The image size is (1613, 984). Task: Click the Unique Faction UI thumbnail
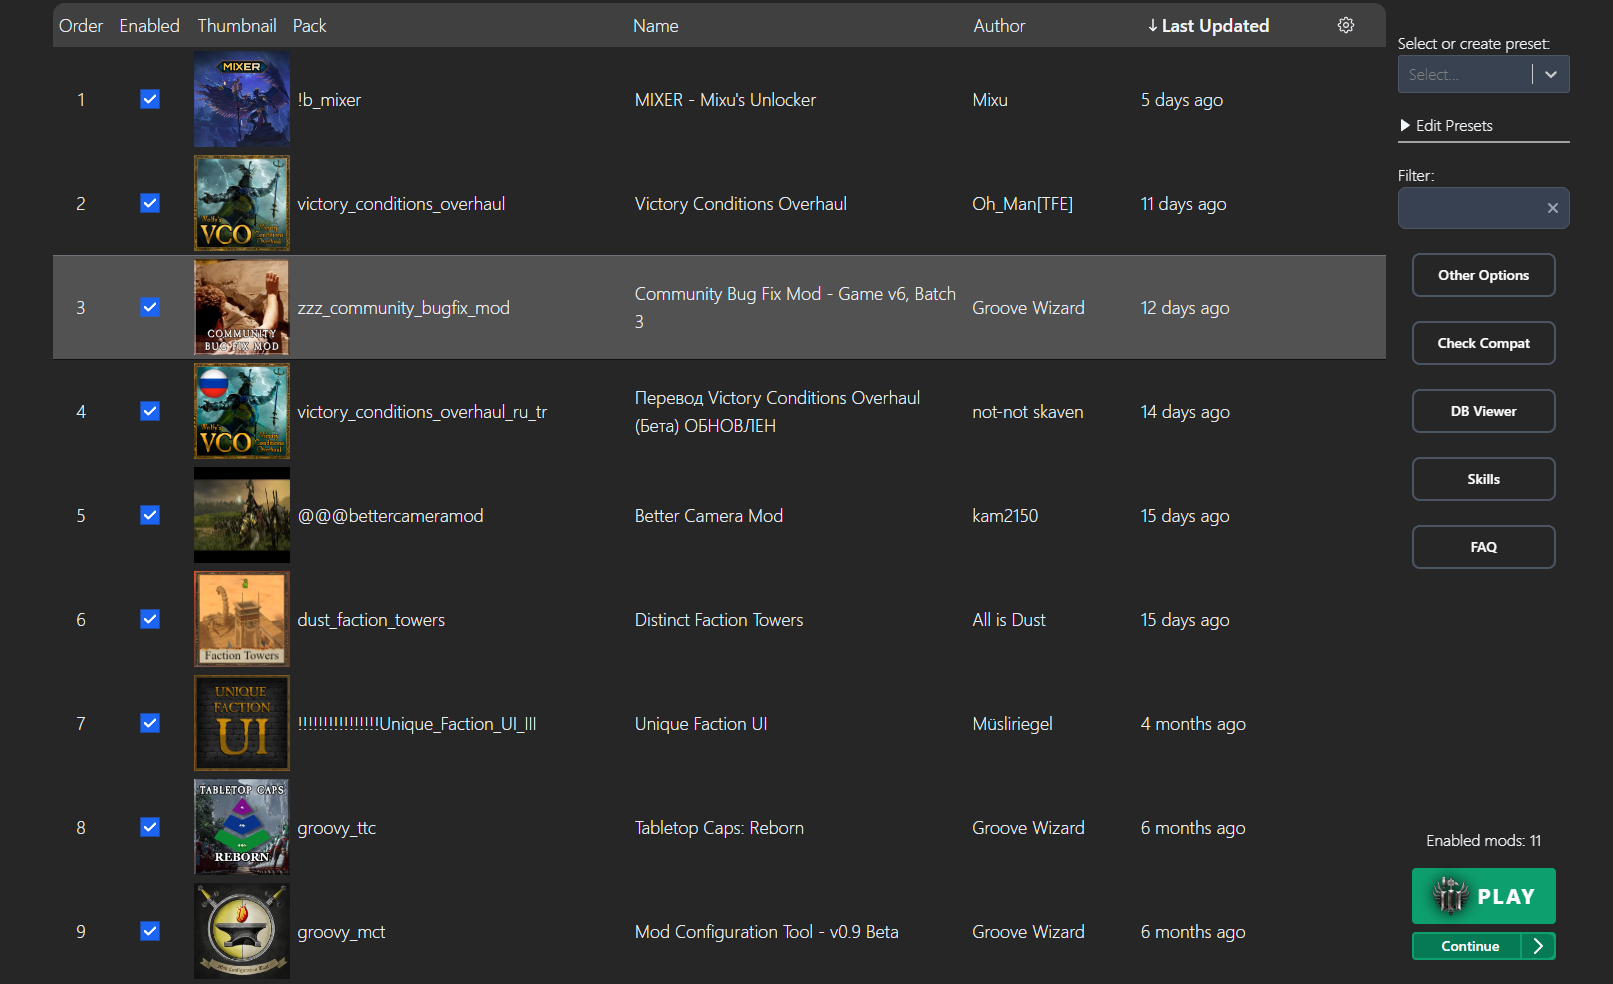[x=241, y=723]
